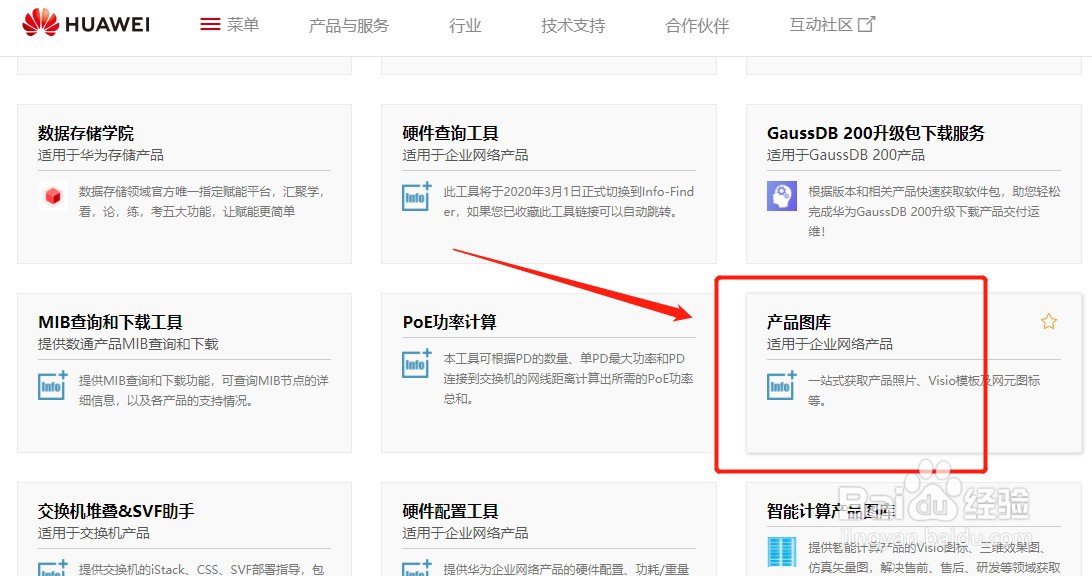
Task: Open the 技术支持 menu
Action: (573, 26)
